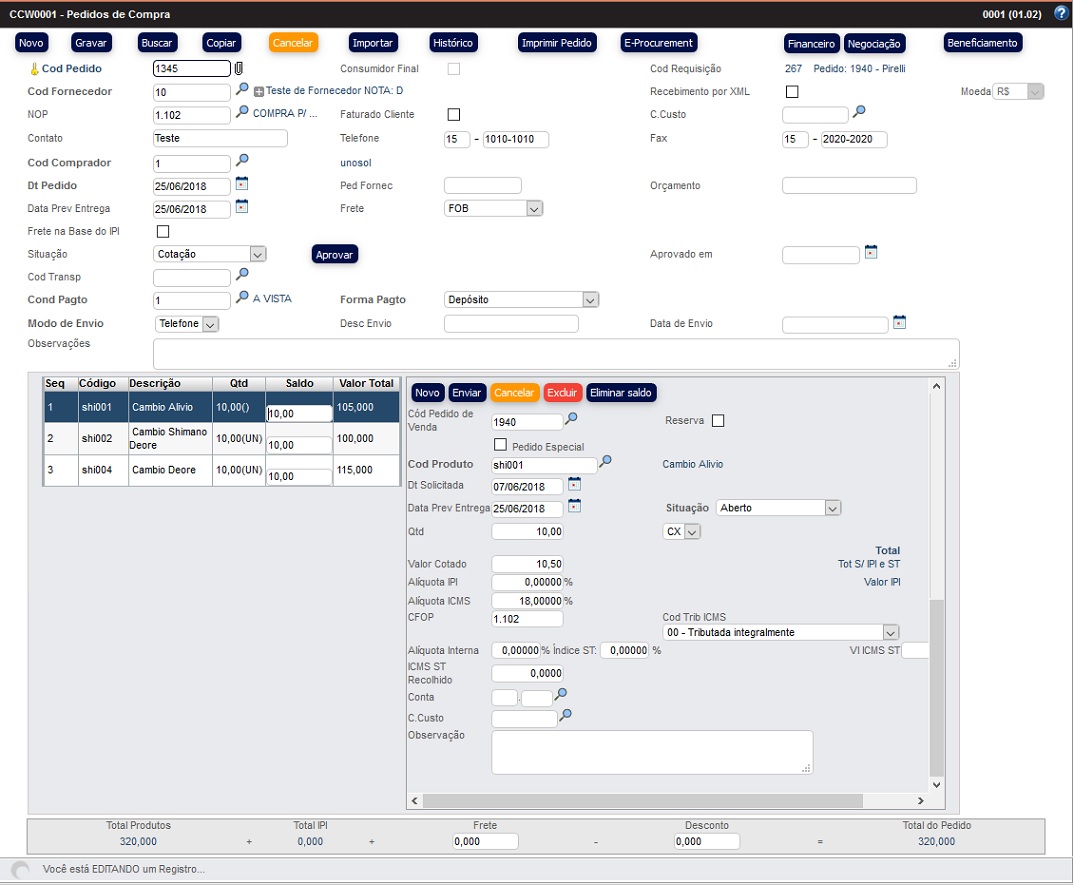Open the Histórico toolbar item

453,43
